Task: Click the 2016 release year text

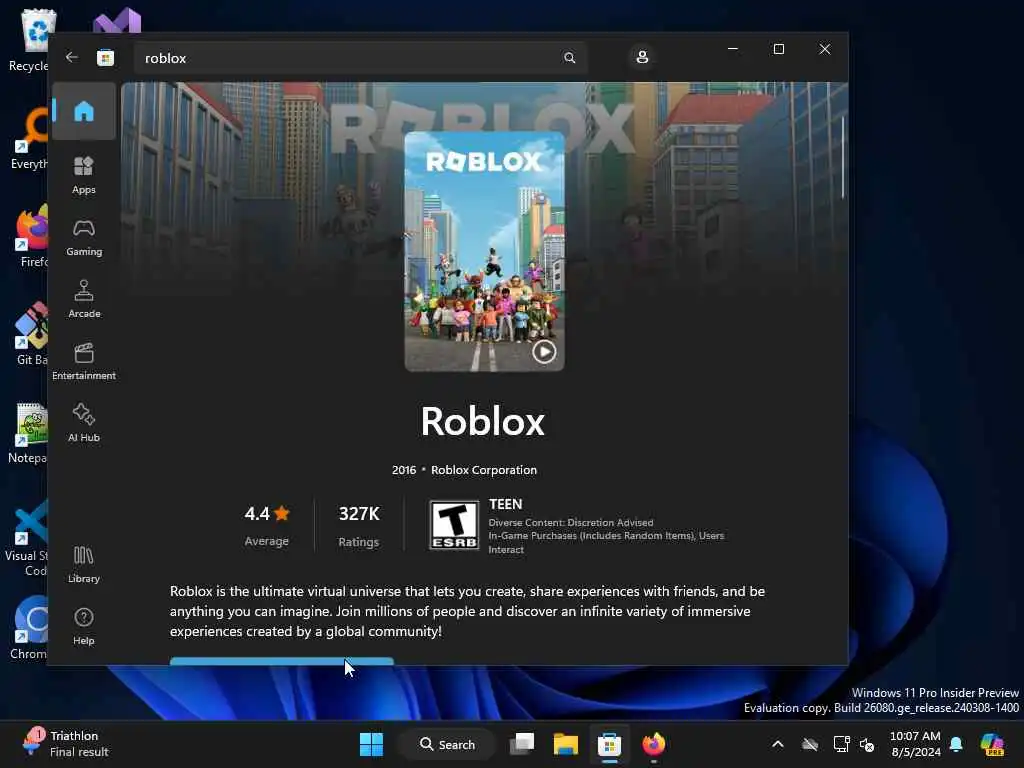Action: [x=404, y=470]
